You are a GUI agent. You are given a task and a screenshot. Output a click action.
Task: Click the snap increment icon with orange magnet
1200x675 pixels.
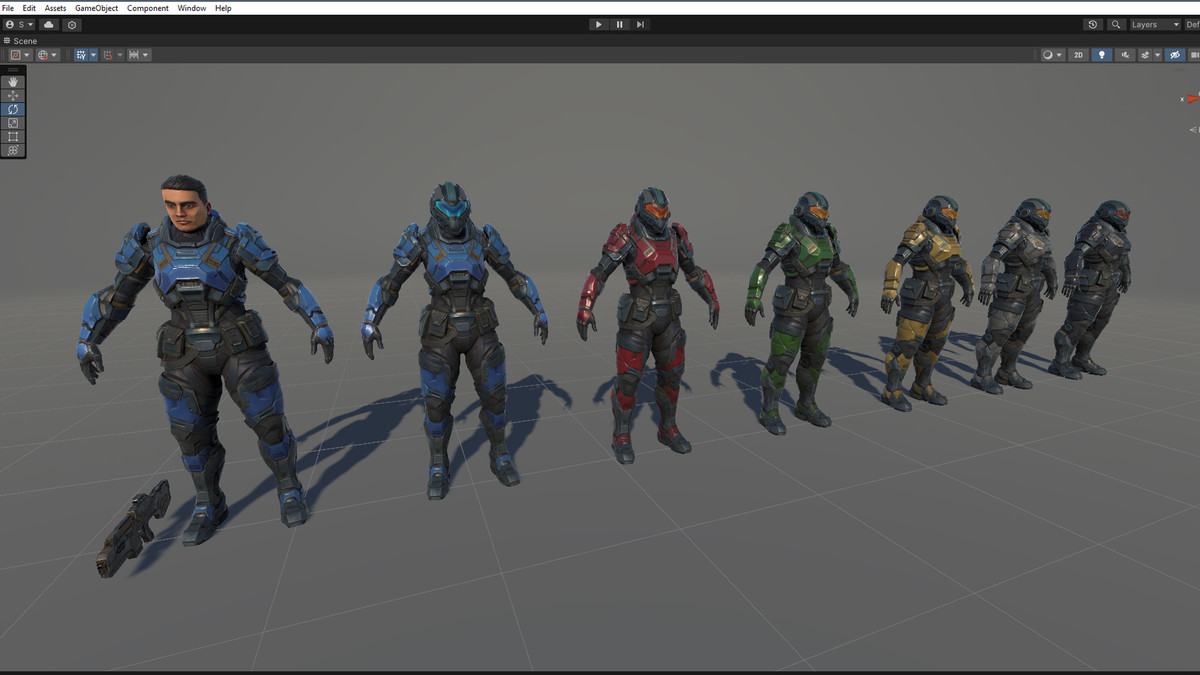[107, 55]
